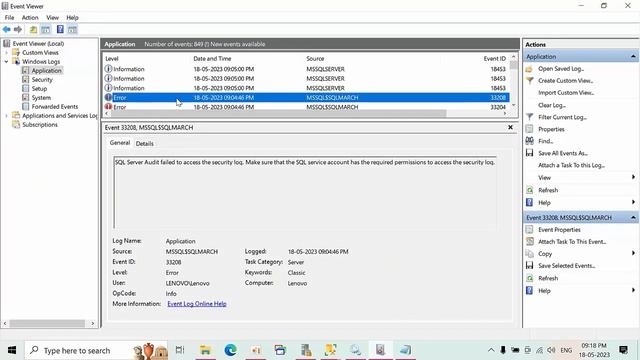Click the Windows Start button
640x360 pixels.
12,350
